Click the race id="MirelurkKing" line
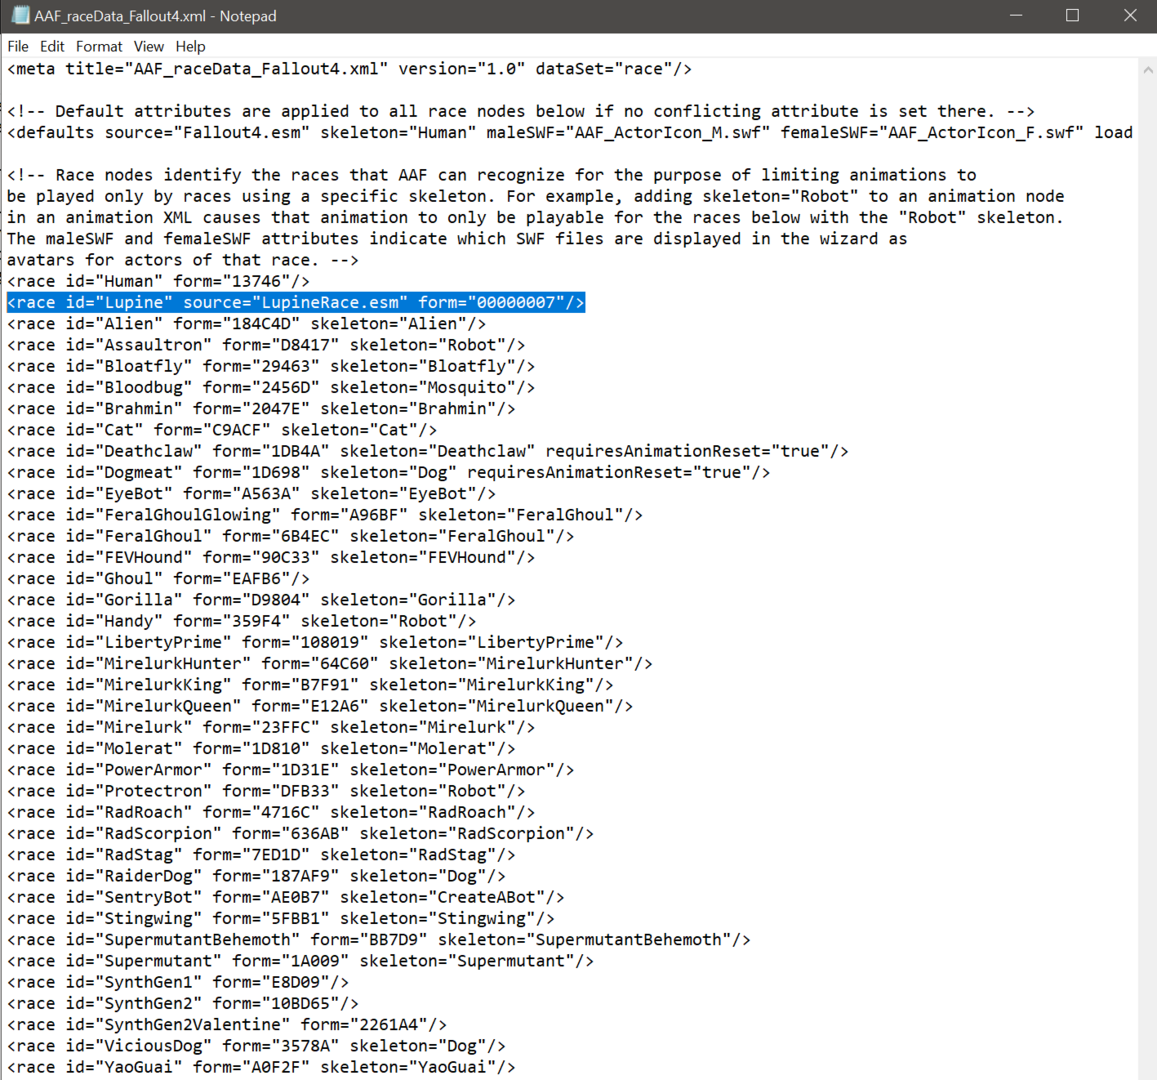The height and width of the screenshot is (1080, 1157). [x=311, y=685]
